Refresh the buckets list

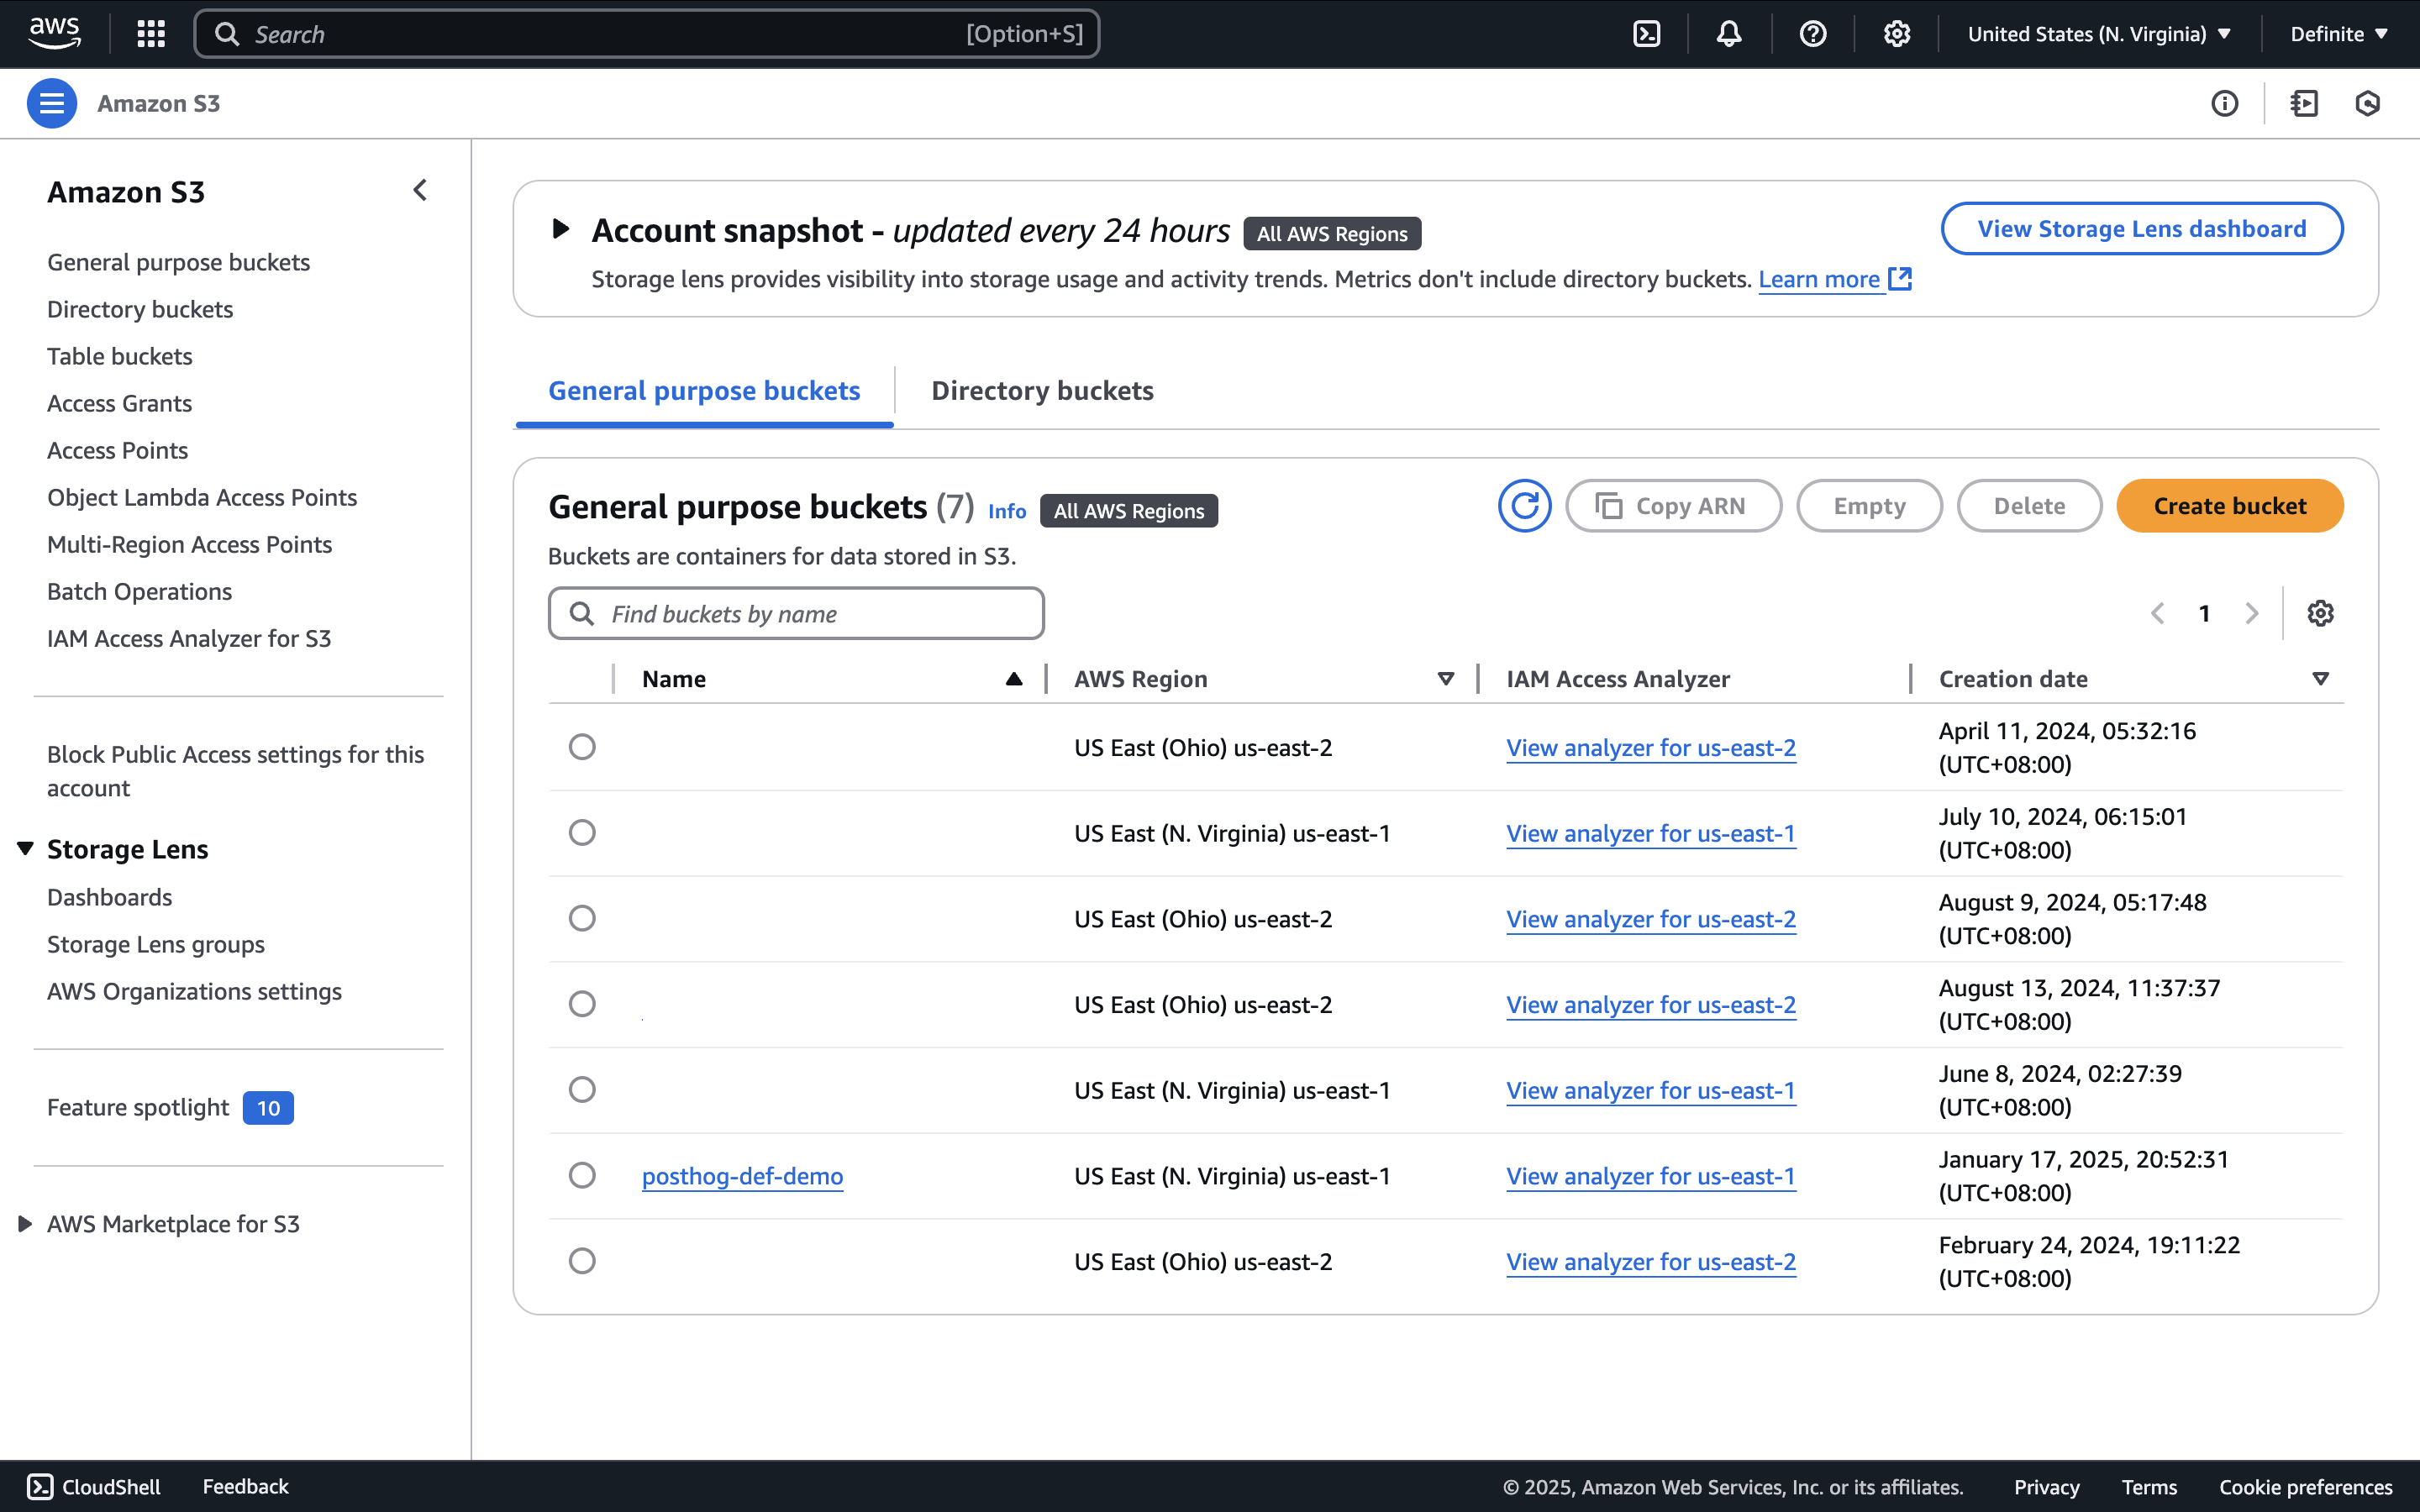point(1524,506)
